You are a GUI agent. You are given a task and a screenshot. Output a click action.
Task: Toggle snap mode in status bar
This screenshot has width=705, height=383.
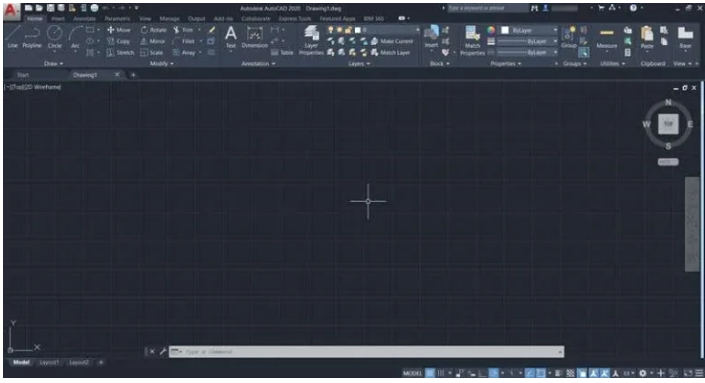[x=441, y=373]
